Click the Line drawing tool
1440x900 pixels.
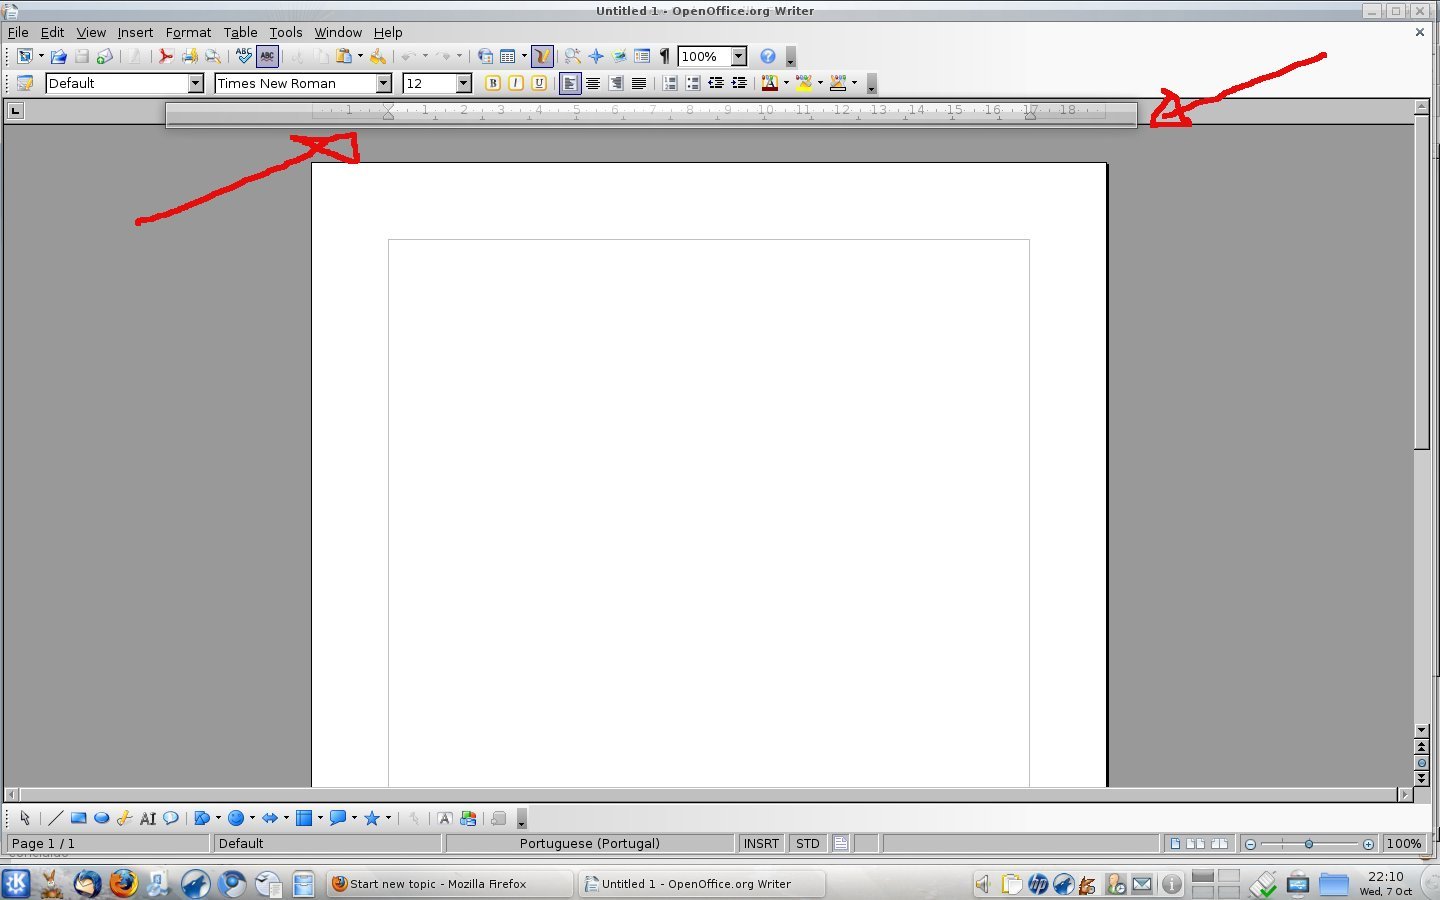(55, 818)
